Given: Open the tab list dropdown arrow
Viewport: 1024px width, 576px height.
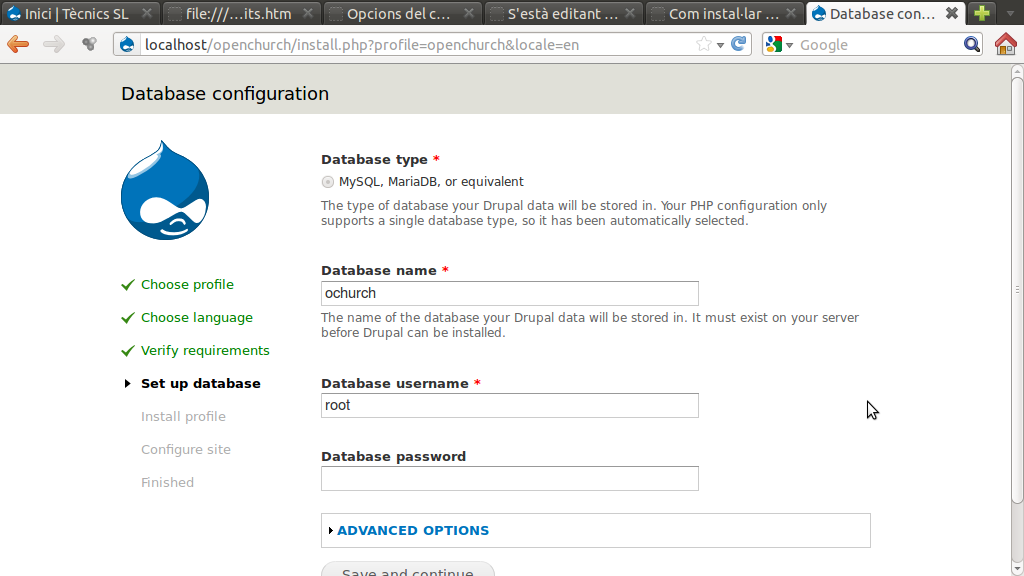Looking at the screenshot, I should pos(1010,14).
